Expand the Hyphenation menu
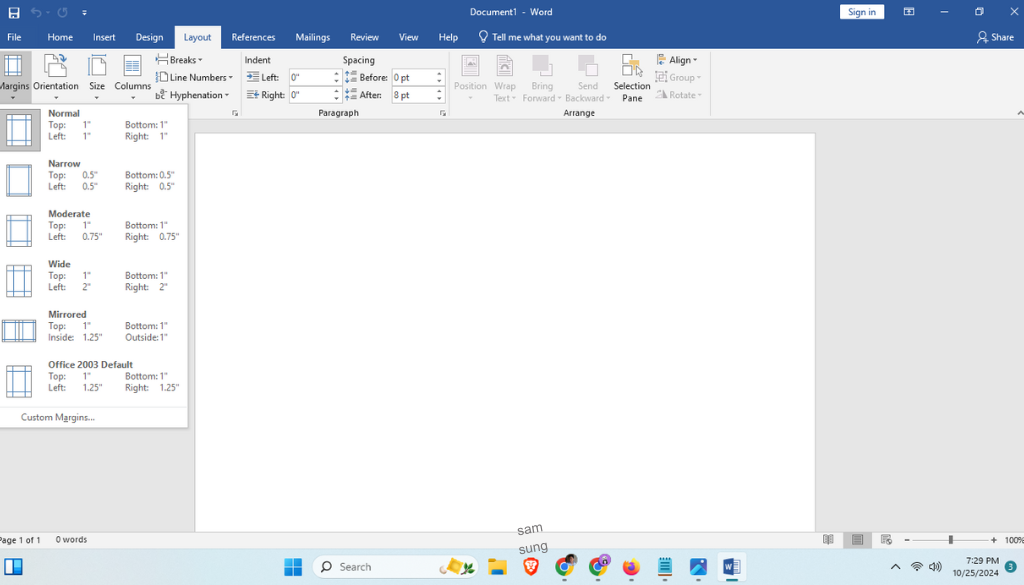 pos(193,95)
